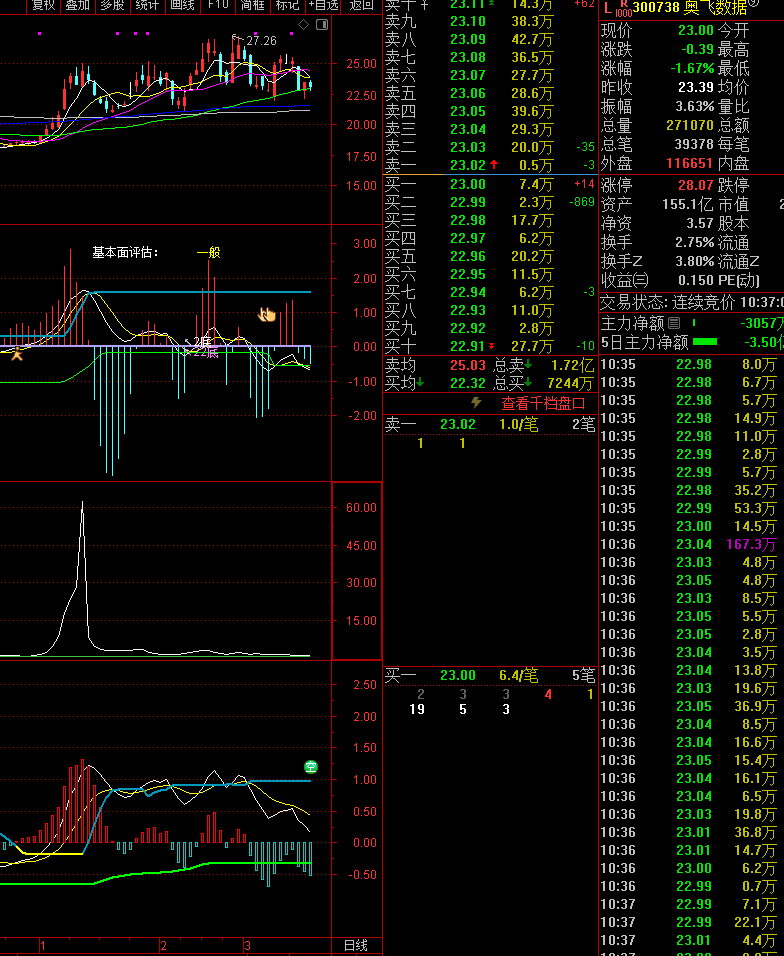Select the 10:37 trade with 22.1万
Image resolution: width=784 pixels, height=956 pixels.
click(691, 922)
